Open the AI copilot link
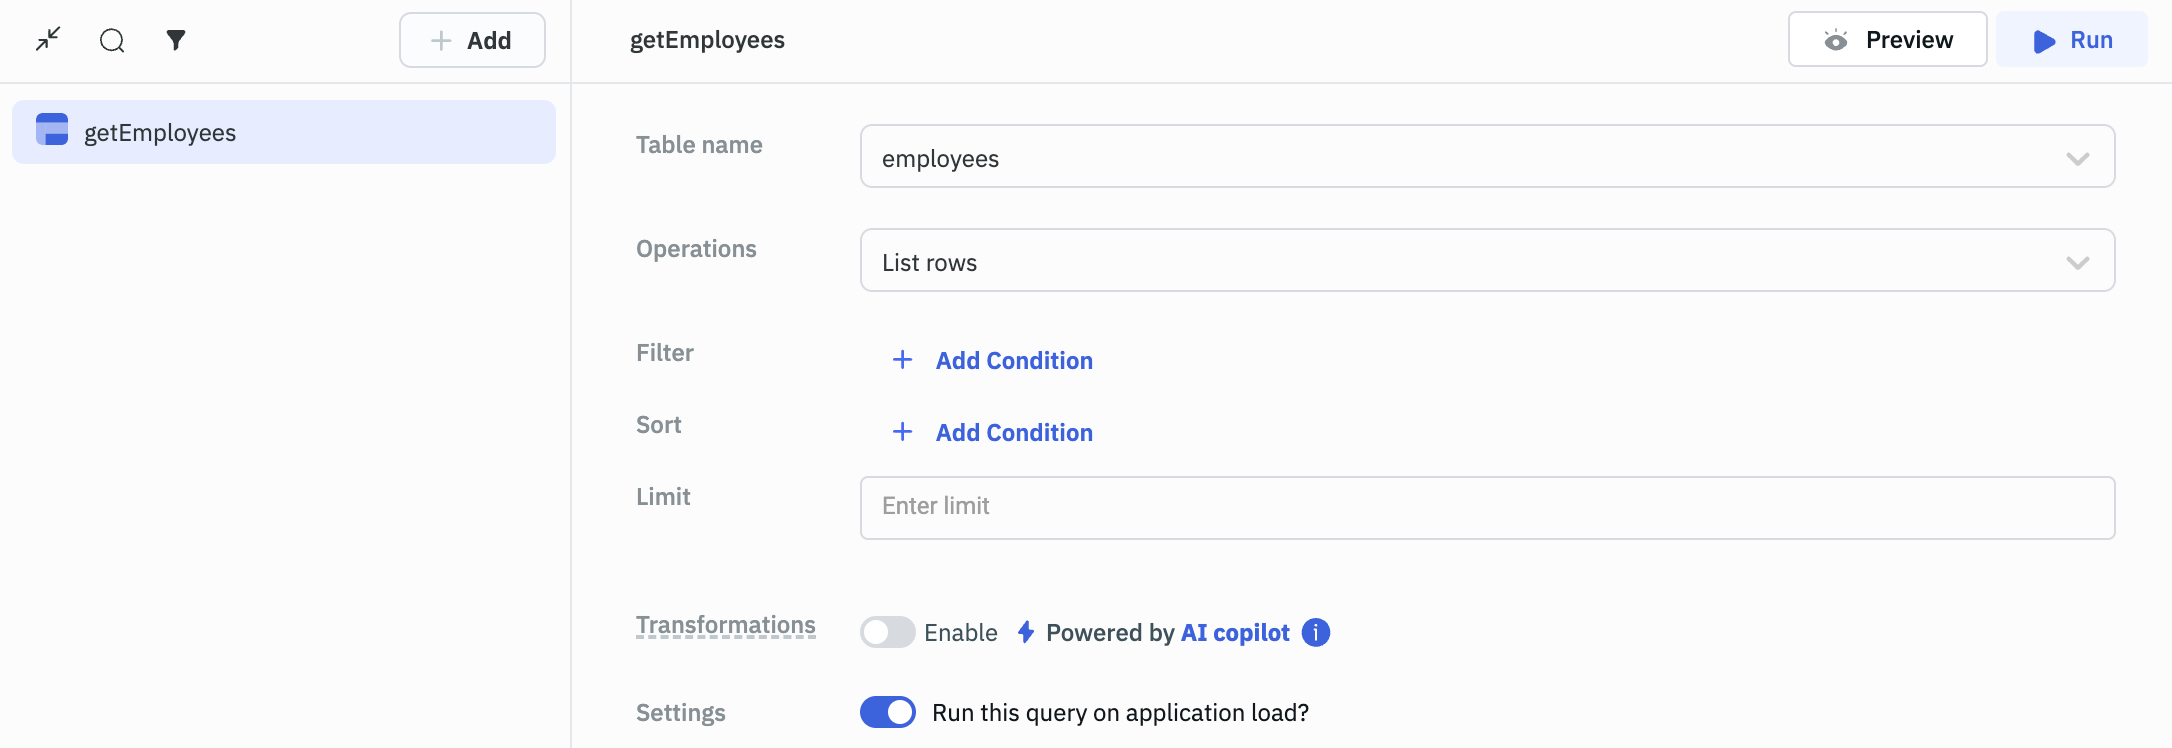Screen dimensions: 2172x748 1235,633
